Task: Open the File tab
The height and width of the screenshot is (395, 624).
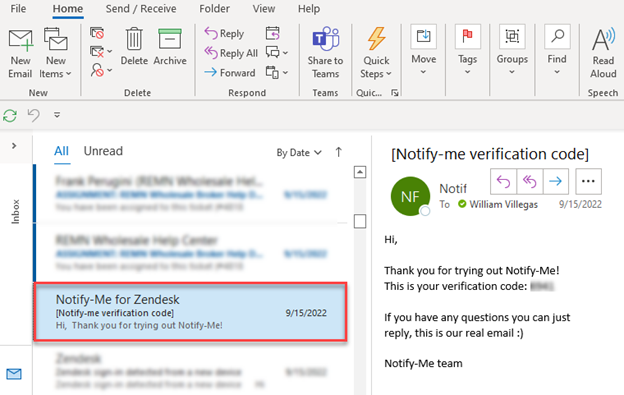Action: [x=18, y=9]
